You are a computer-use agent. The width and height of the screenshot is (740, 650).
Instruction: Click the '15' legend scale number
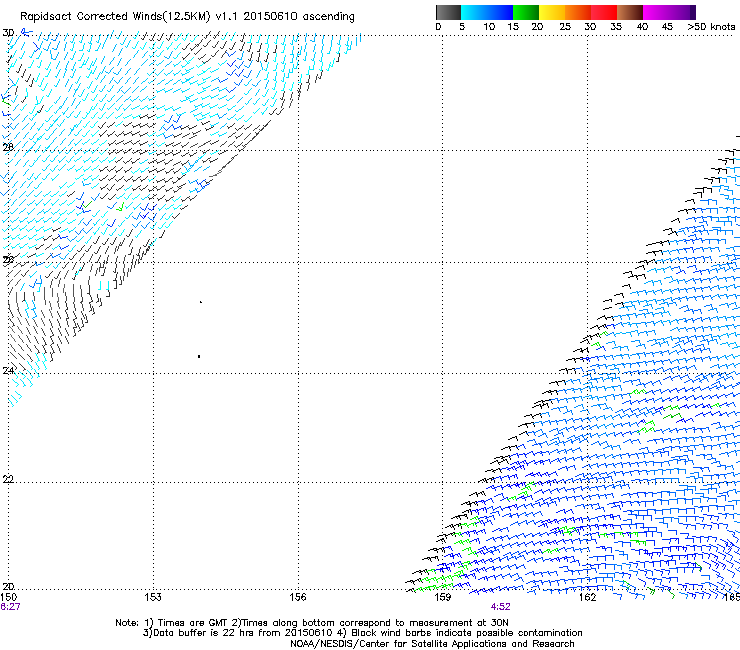tap(513, 27)
